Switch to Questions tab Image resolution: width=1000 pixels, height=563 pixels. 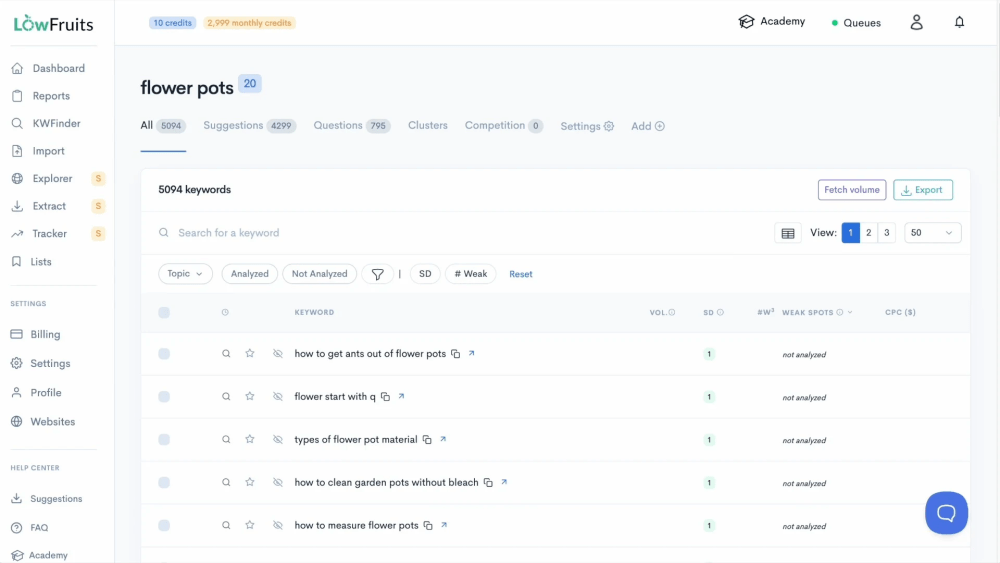(x=351, y=126)
